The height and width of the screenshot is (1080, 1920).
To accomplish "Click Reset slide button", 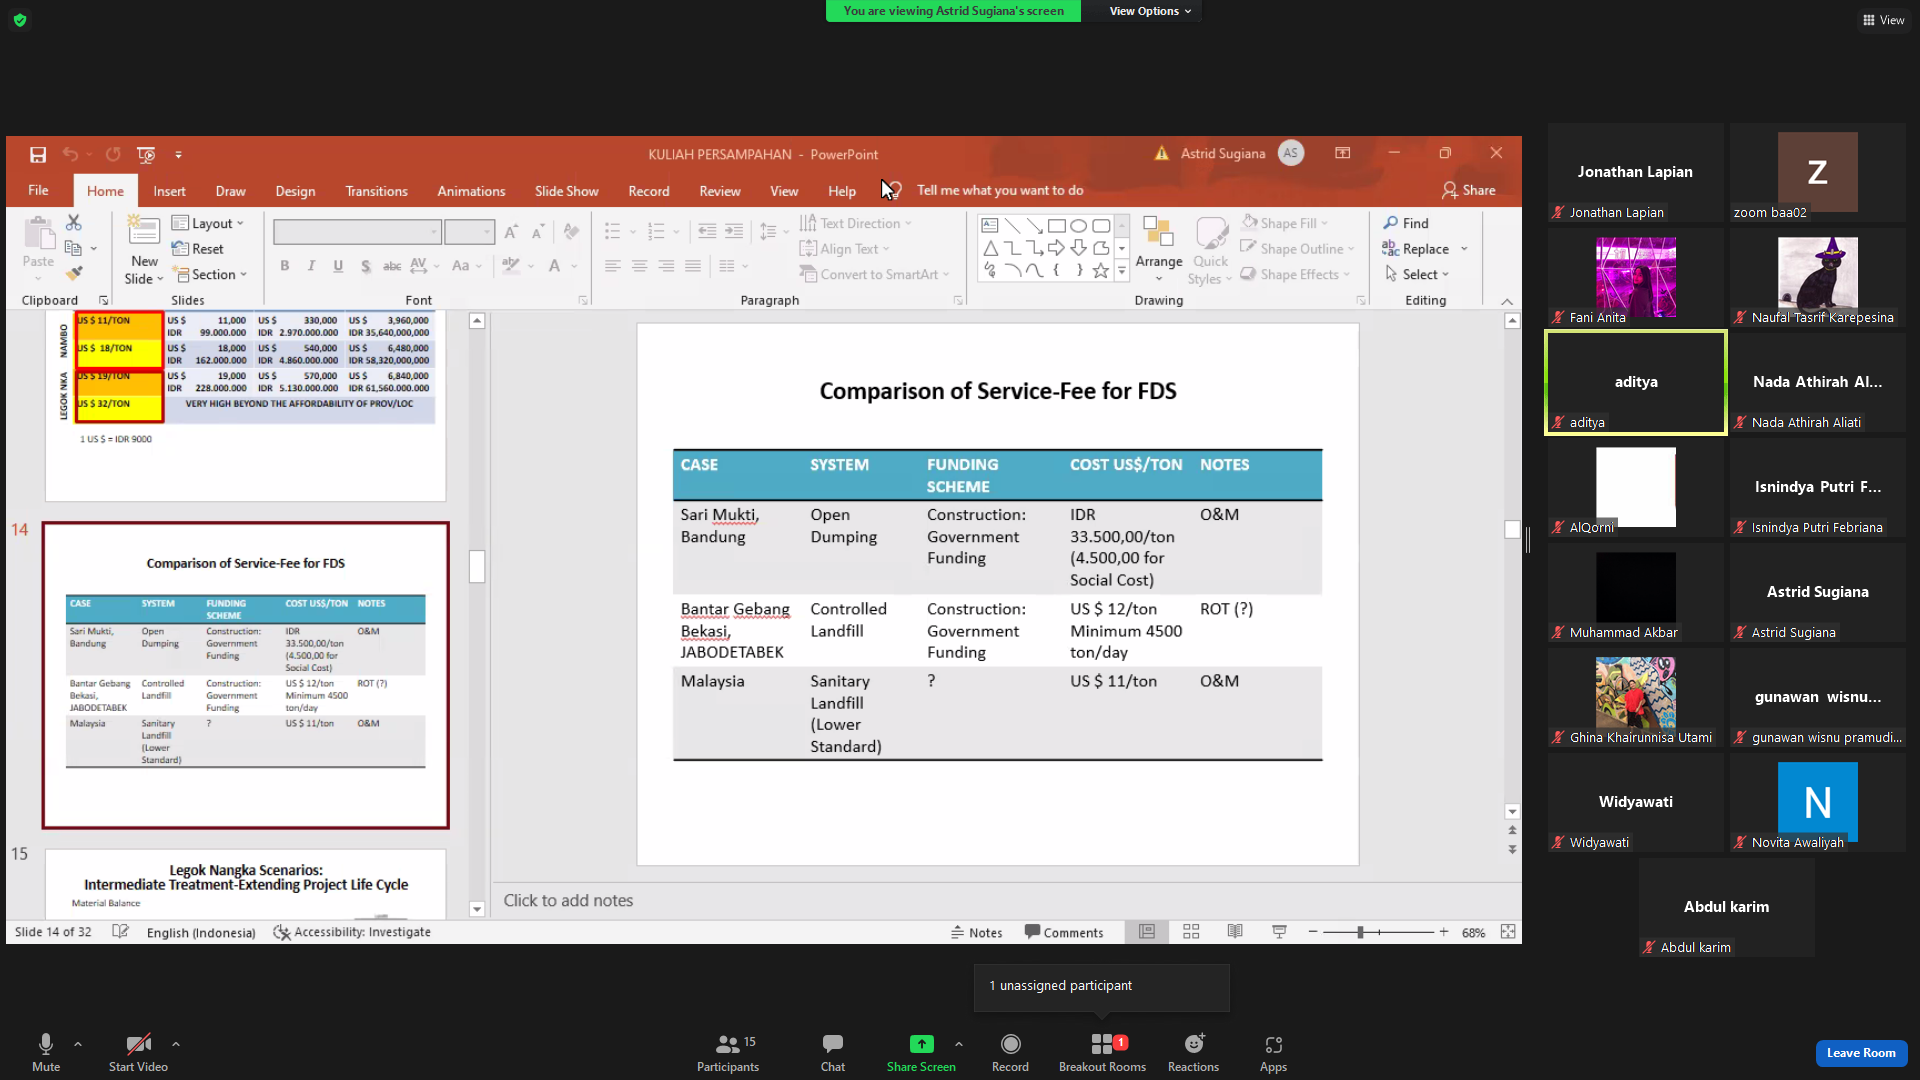I will (x=197, y=249).
